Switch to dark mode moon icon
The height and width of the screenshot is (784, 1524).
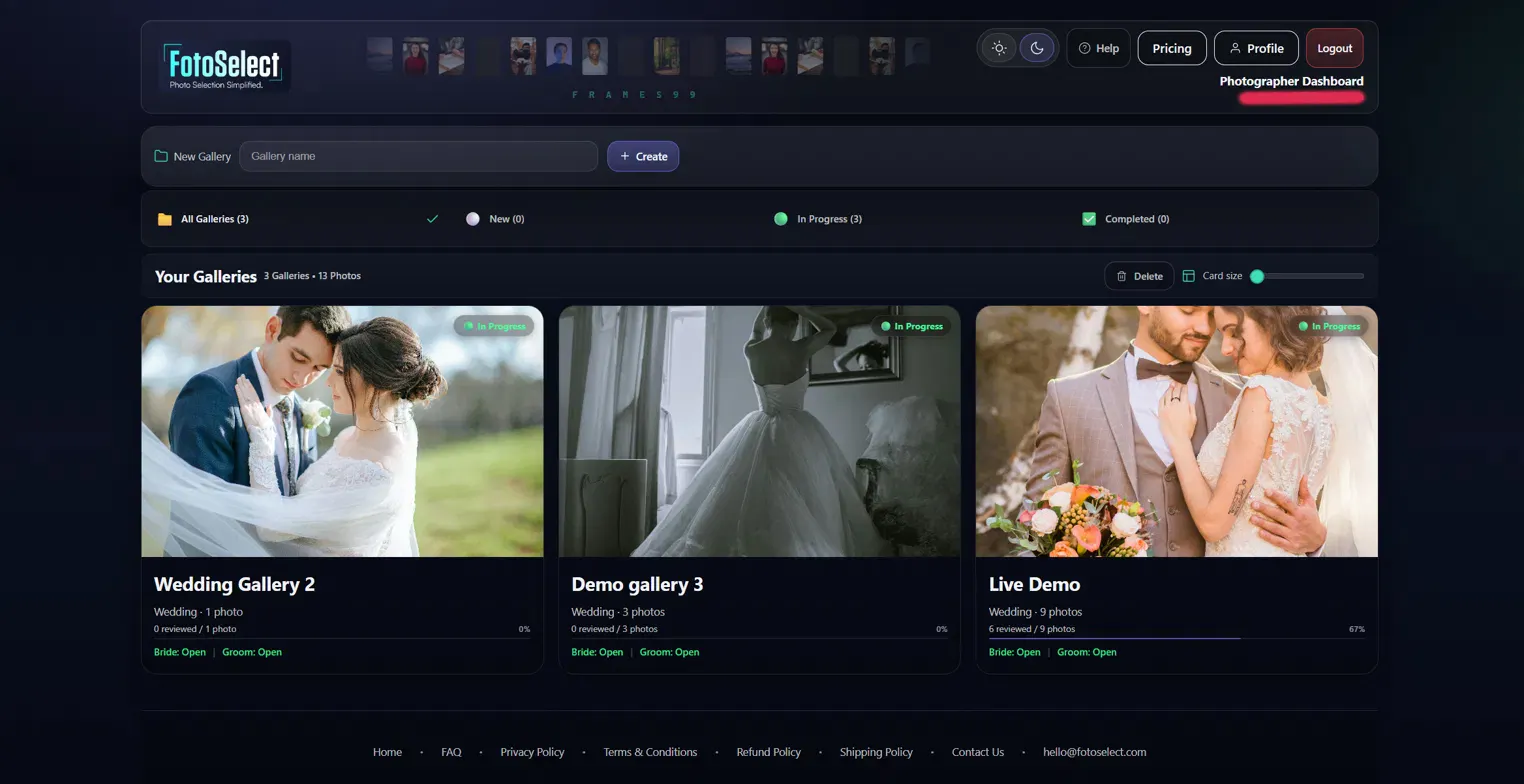click(1037, 48)
